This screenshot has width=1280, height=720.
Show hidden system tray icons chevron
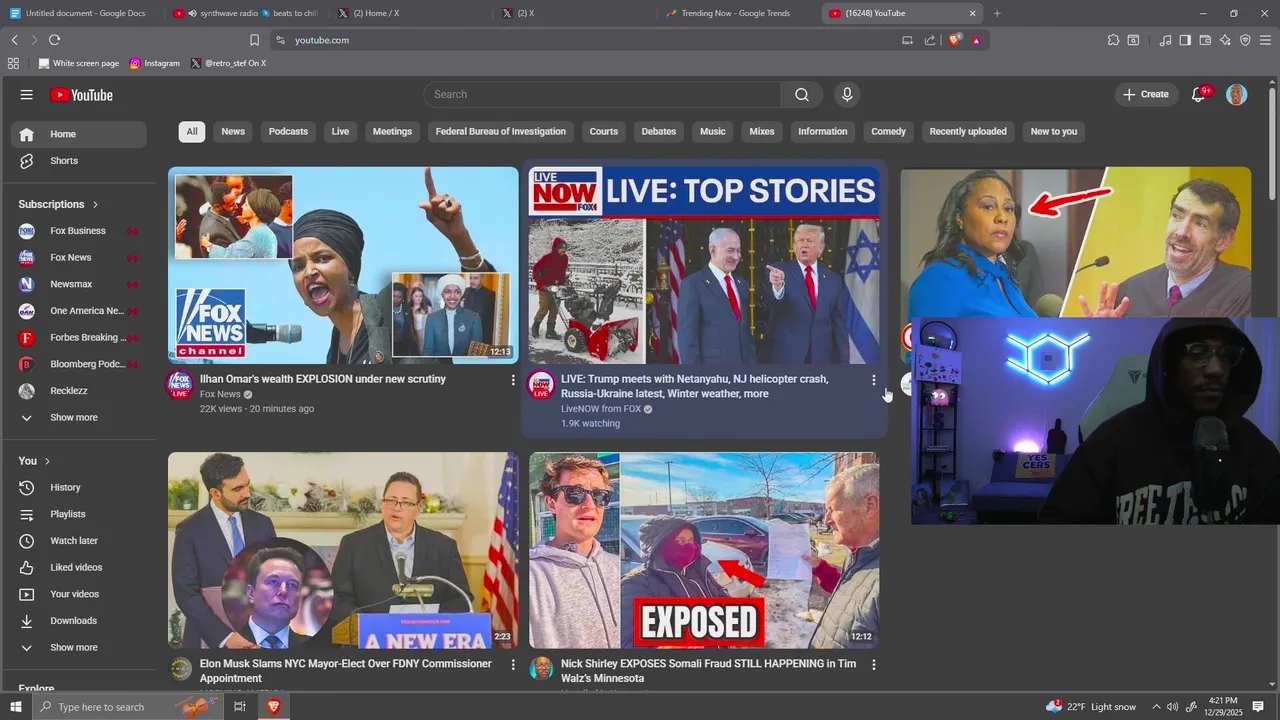click(1156, 707)
